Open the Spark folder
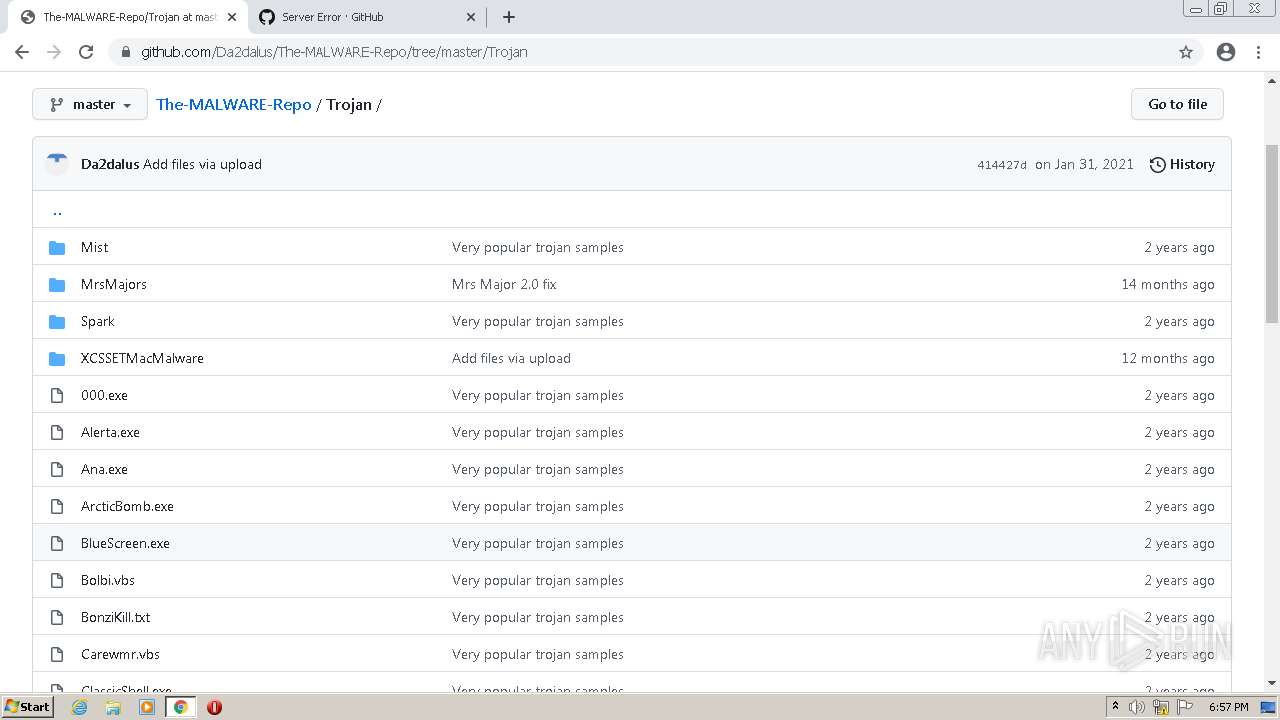Viewport: 1280px width, 720px height. (x=98, y=321)
